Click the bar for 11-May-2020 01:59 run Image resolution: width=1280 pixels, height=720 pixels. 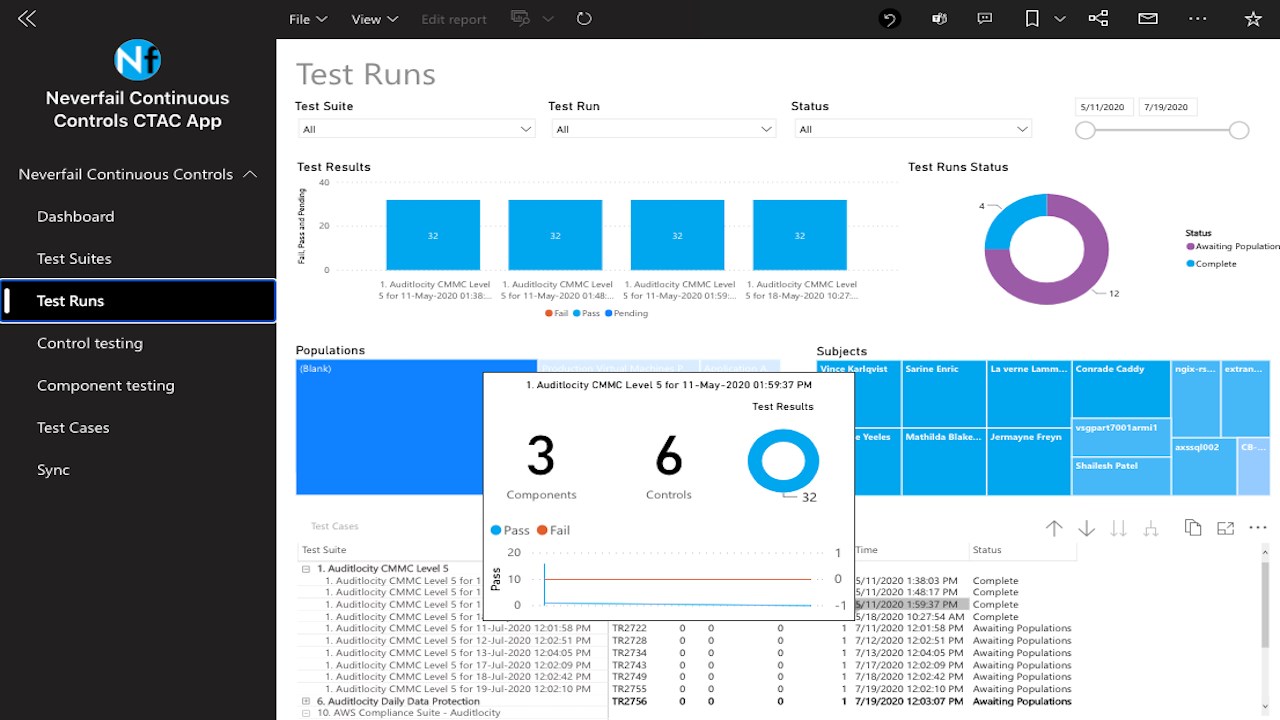[677, 235]
